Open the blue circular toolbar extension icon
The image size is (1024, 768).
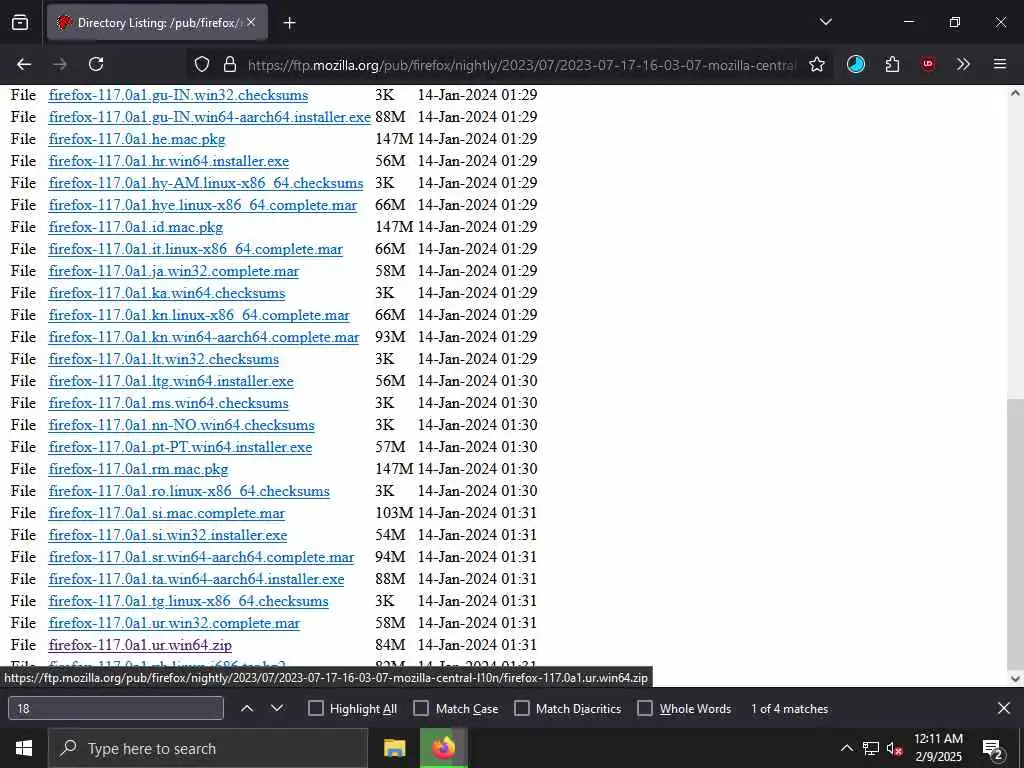856,64
